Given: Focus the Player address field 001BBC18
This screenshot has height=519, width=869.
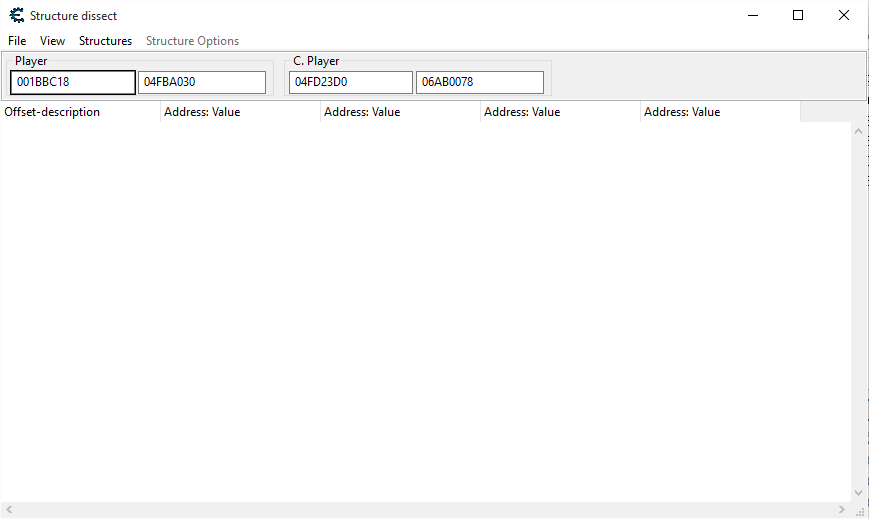Looking at the screenshot, I should pyautogui.click(x=72, y=82).
